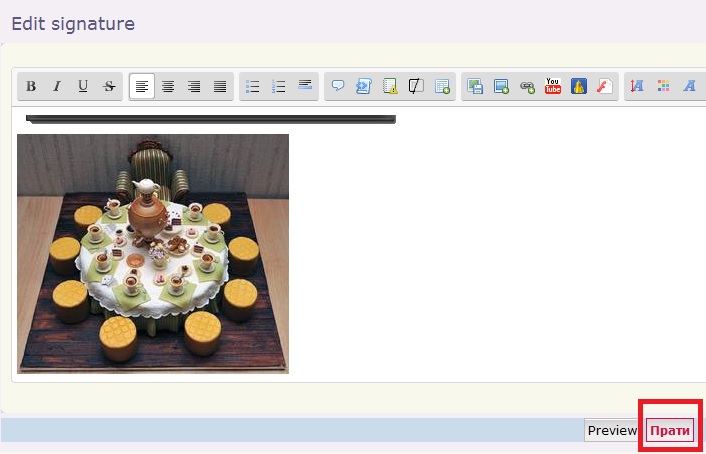Viewport: 706px width, 454px height.
Task: Insert a numbered list
Action: (279, 86)
